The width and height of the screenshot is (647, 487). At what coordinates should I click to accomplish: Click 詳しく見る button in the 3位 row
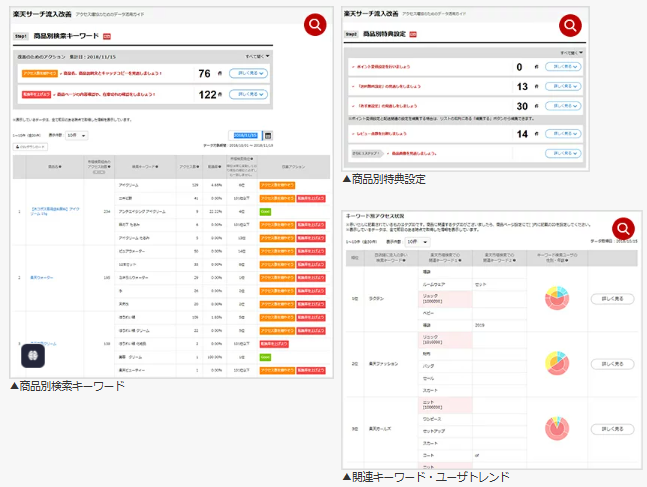612,429
